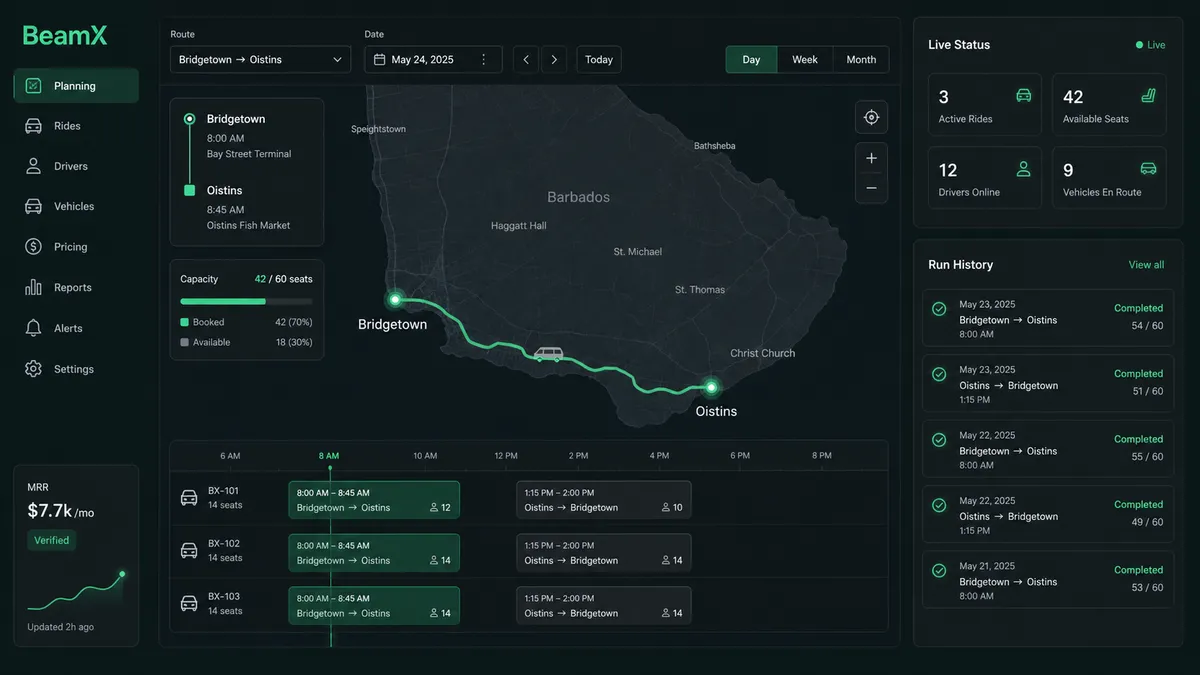This screenshot has width=1200, height=675.
Task: Click completed check icon for May 21 run
Action: [x=939, y=571]
